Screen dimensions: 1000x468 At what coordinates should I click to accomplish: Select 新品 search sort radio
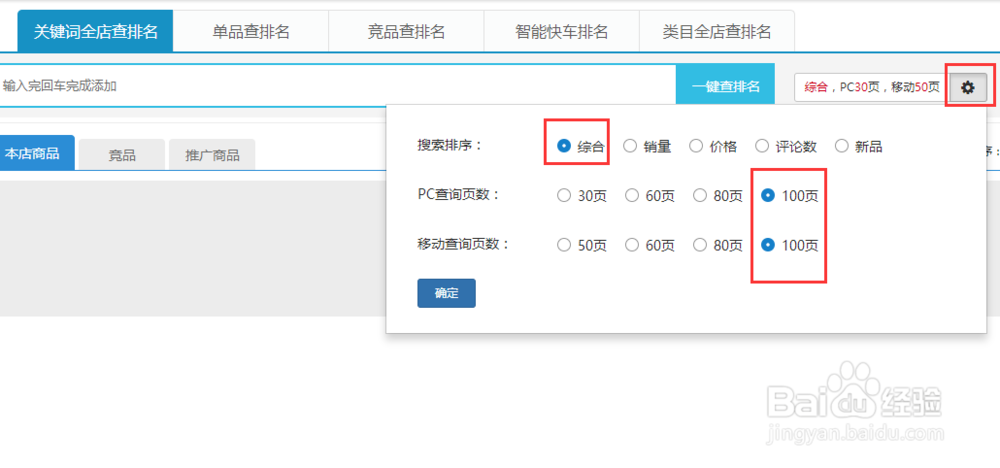click(x=841, y=146)
